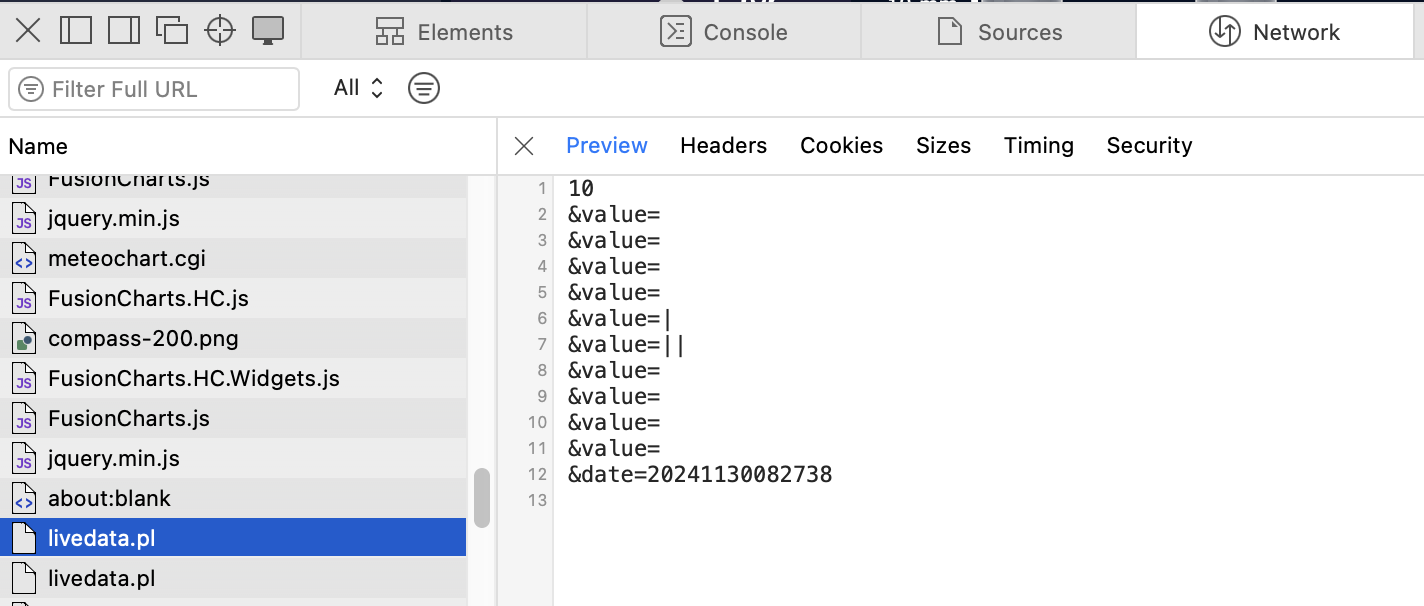Select jquery.min.js row above about:blank
This screenshot has height=606, width=1424.
coord(233,458)
